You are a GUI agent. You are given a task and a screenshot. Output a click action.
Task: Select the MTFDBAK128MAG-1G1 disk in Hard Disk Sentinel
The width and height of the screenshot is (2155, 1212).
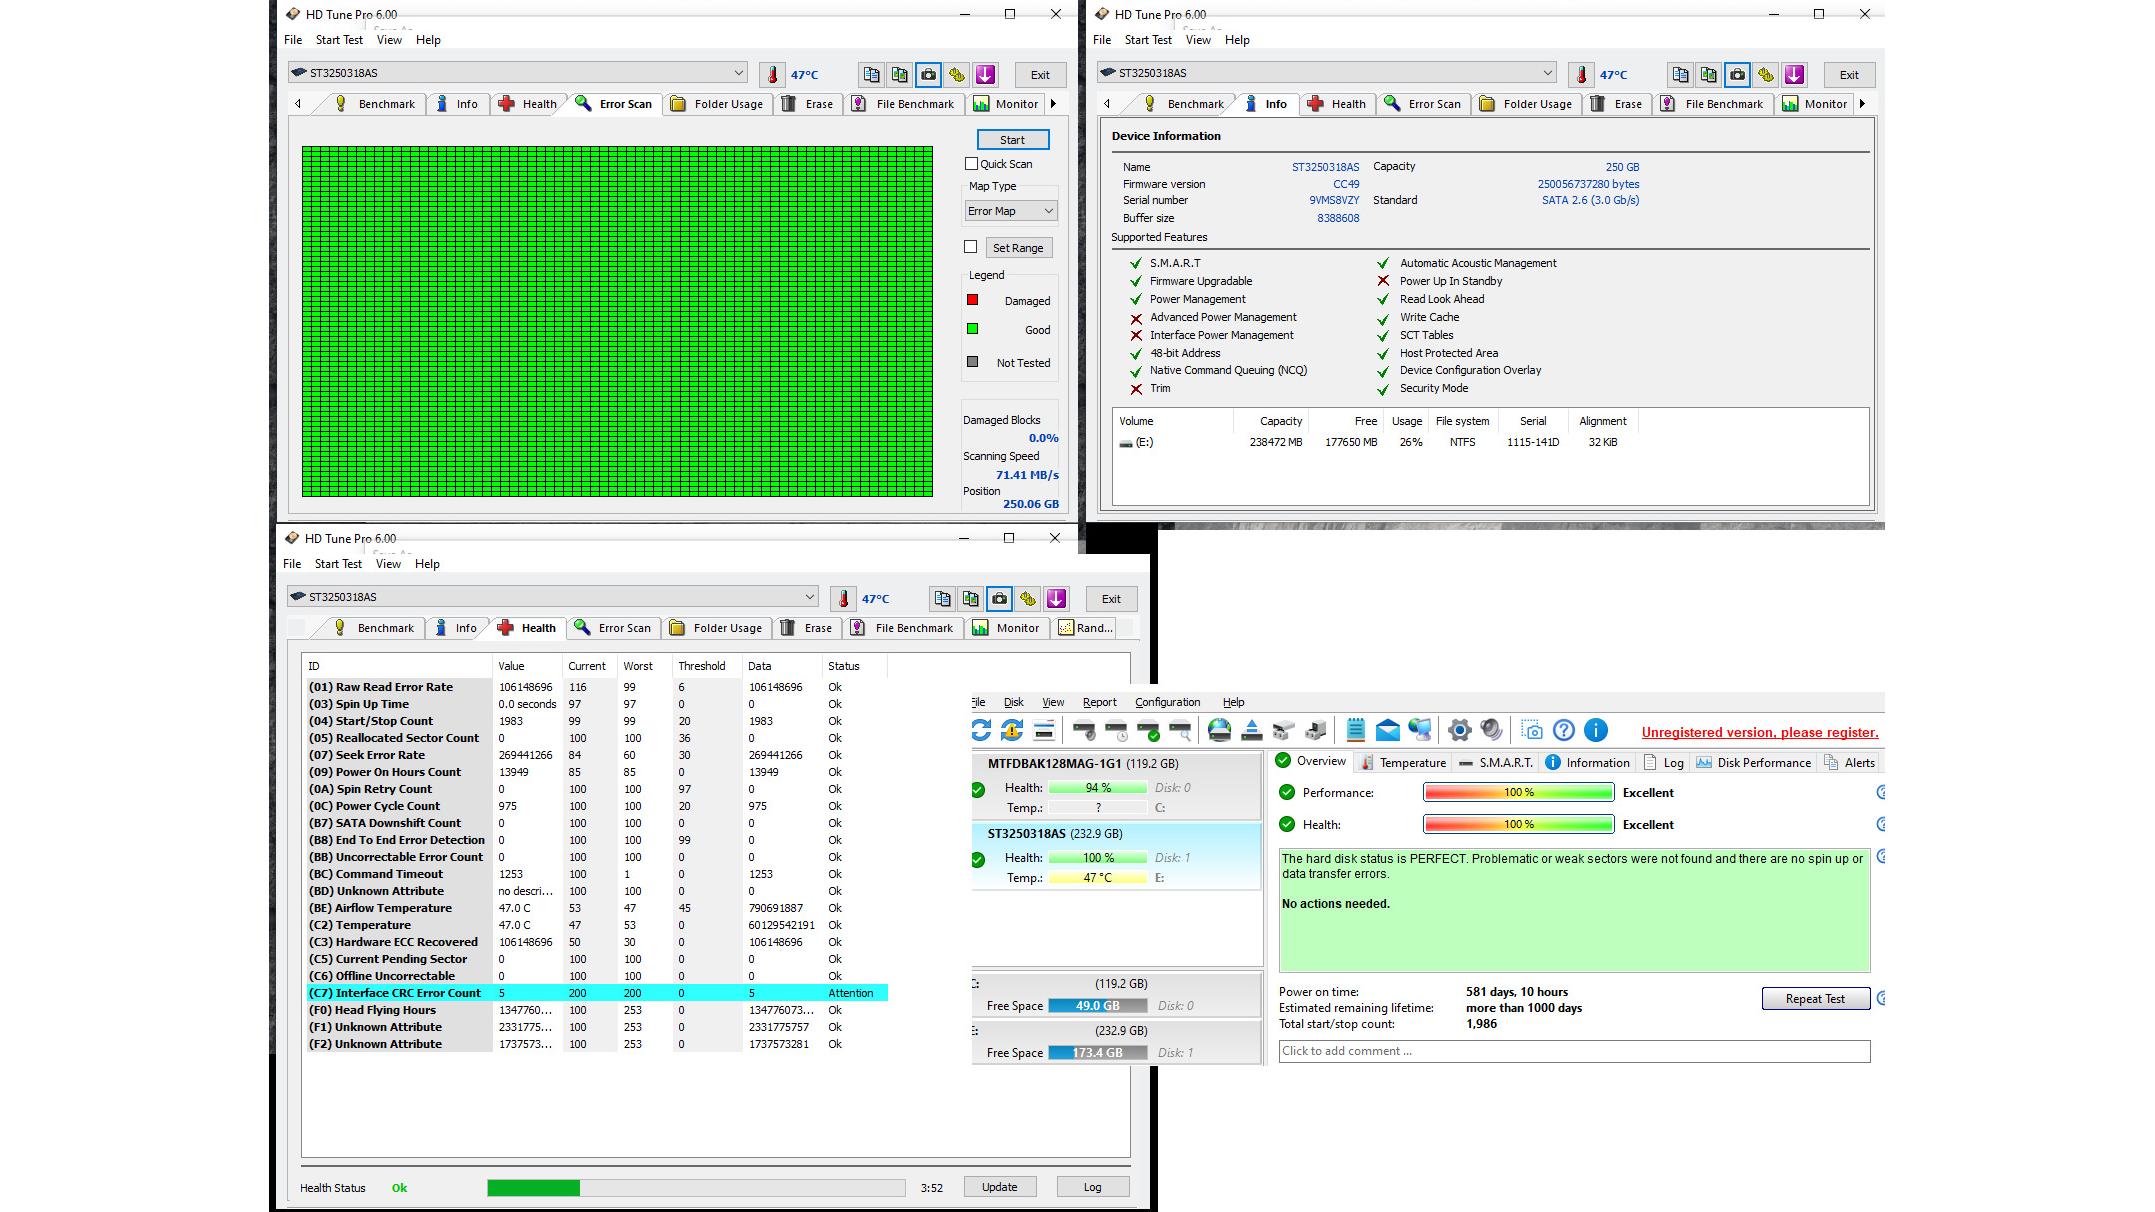[x=1116, y=786]
